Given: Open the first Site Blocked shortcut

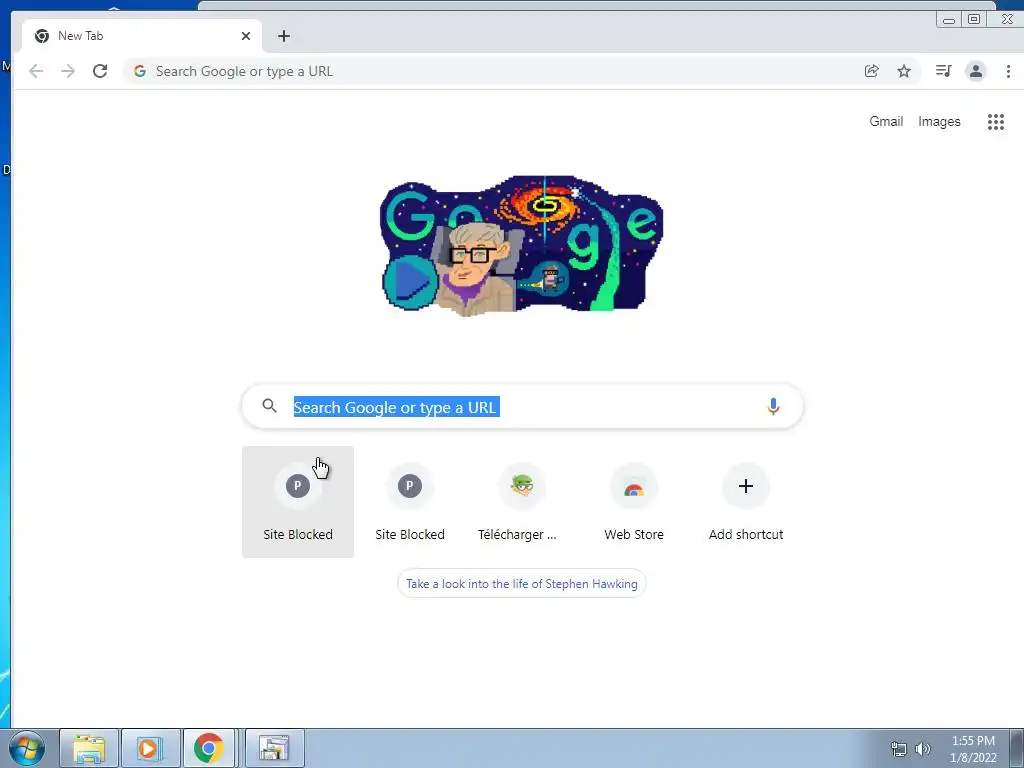Looking at the screenshot, I should click(298, 502).
